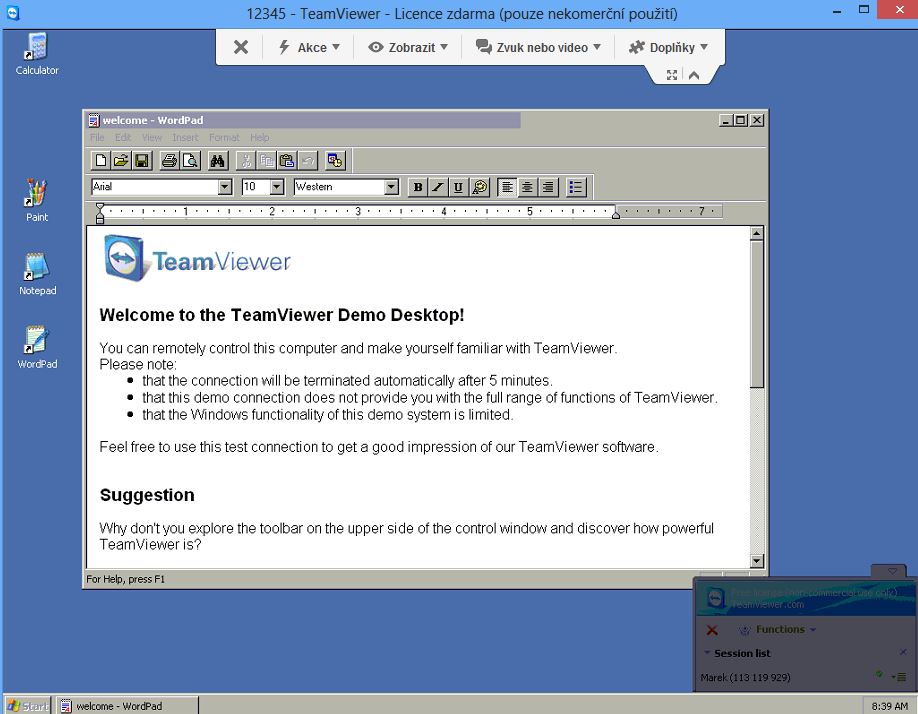
Task: Click the WordPad vertical scrollbar thumb
Action: 756,314
